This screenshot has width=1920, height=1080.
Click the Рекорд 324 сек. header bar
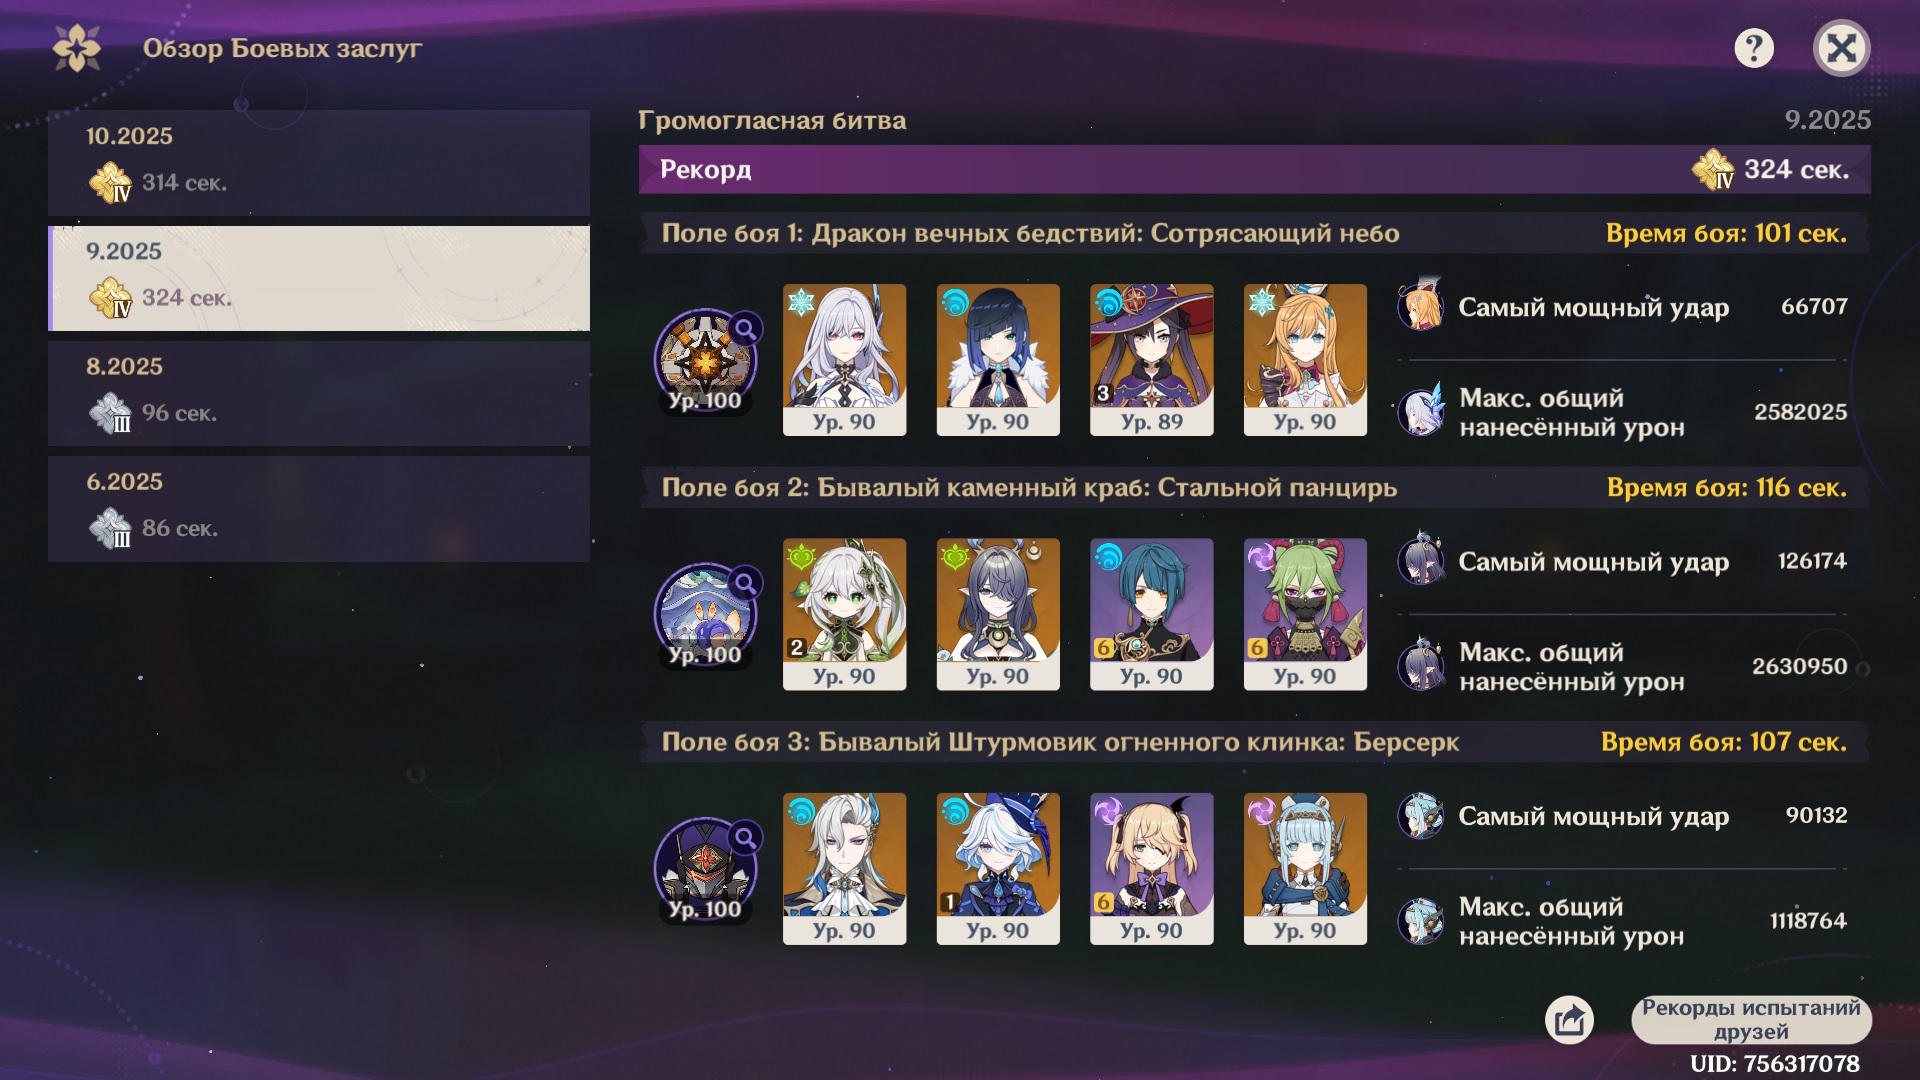coord(1254,169)
